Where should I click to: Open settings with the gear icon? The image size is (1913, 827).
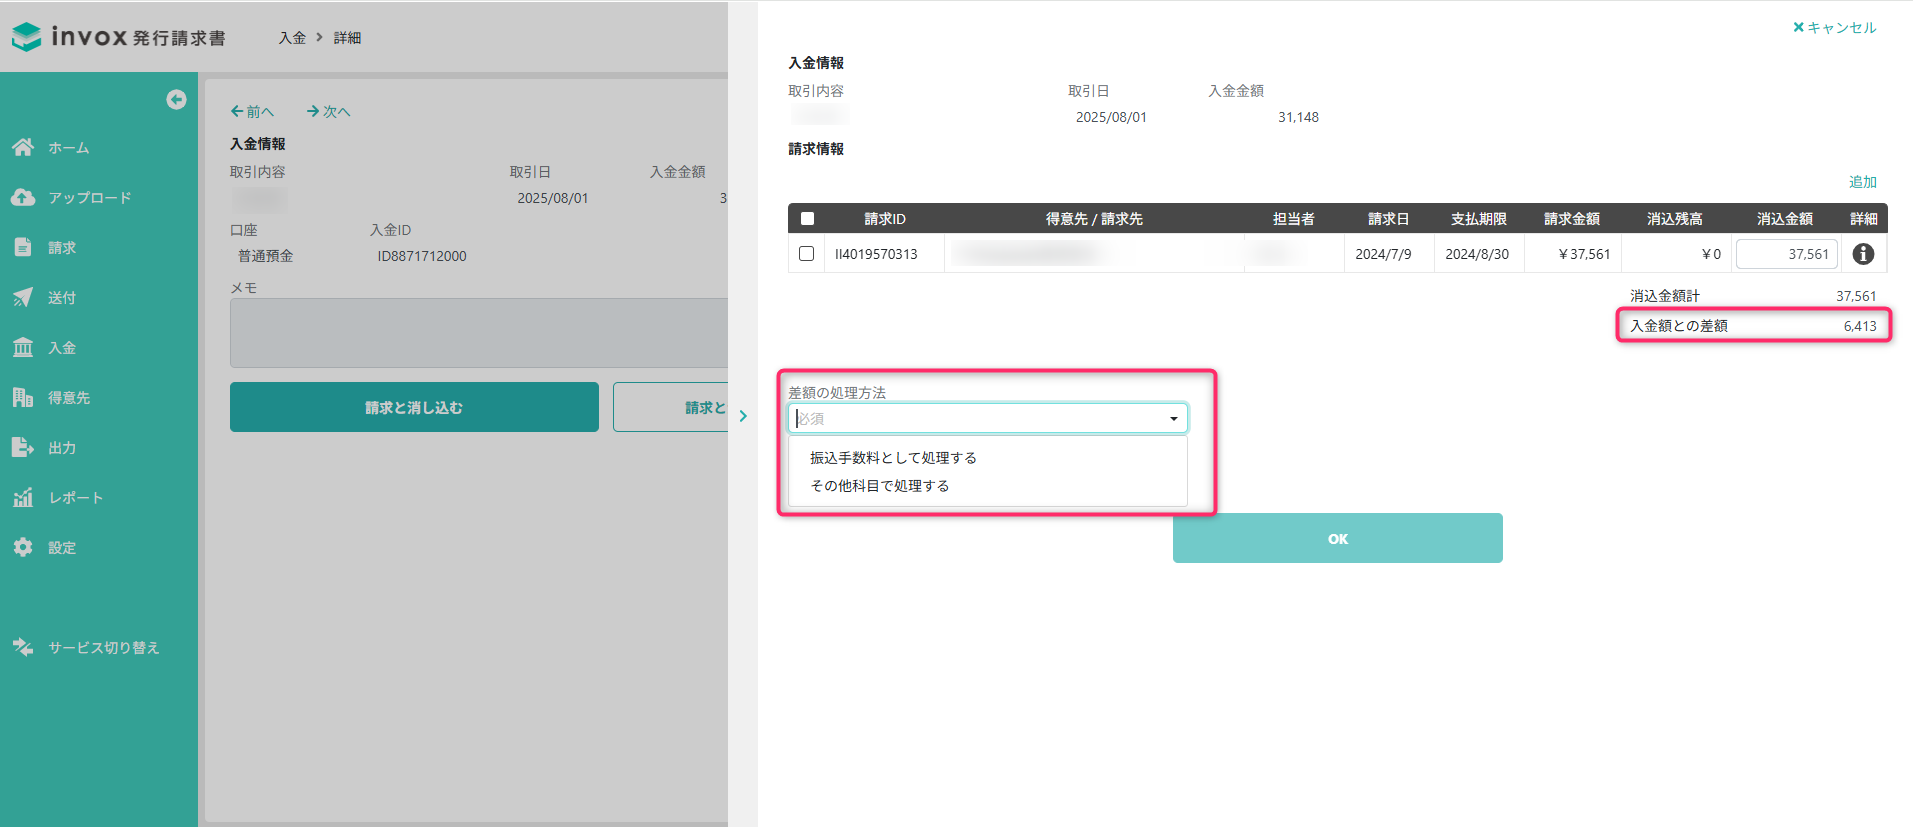(x=23, y=547)
